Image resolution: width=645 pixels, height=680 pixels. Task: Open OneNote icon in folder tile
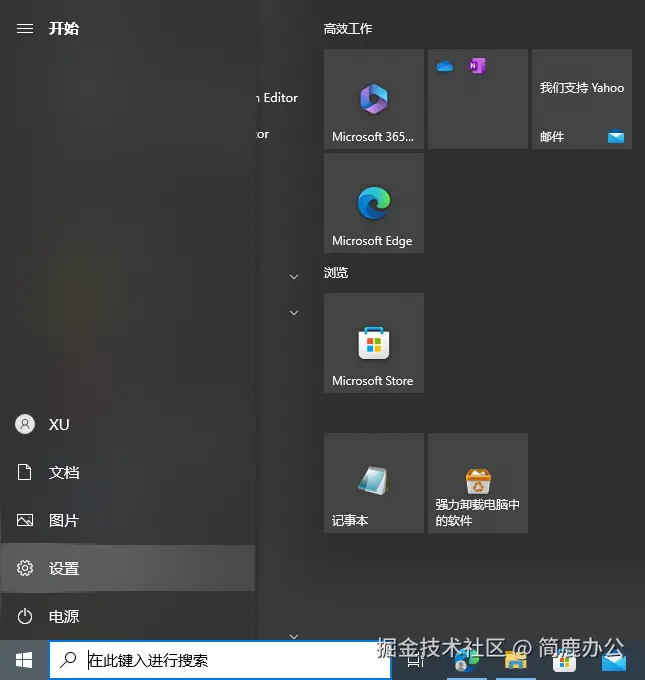[477, 66]
